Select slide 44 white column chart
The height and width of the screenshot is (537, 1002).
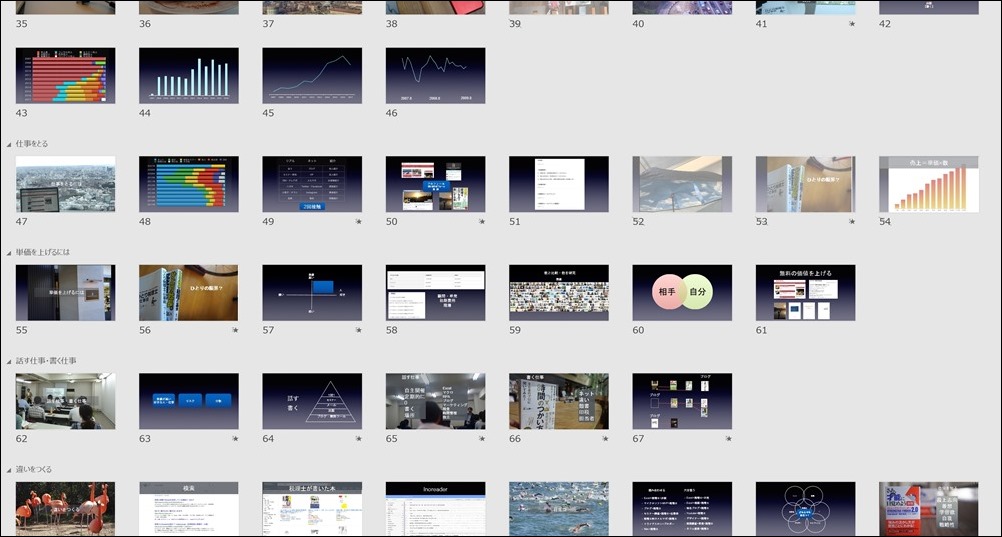coord(189,75)
